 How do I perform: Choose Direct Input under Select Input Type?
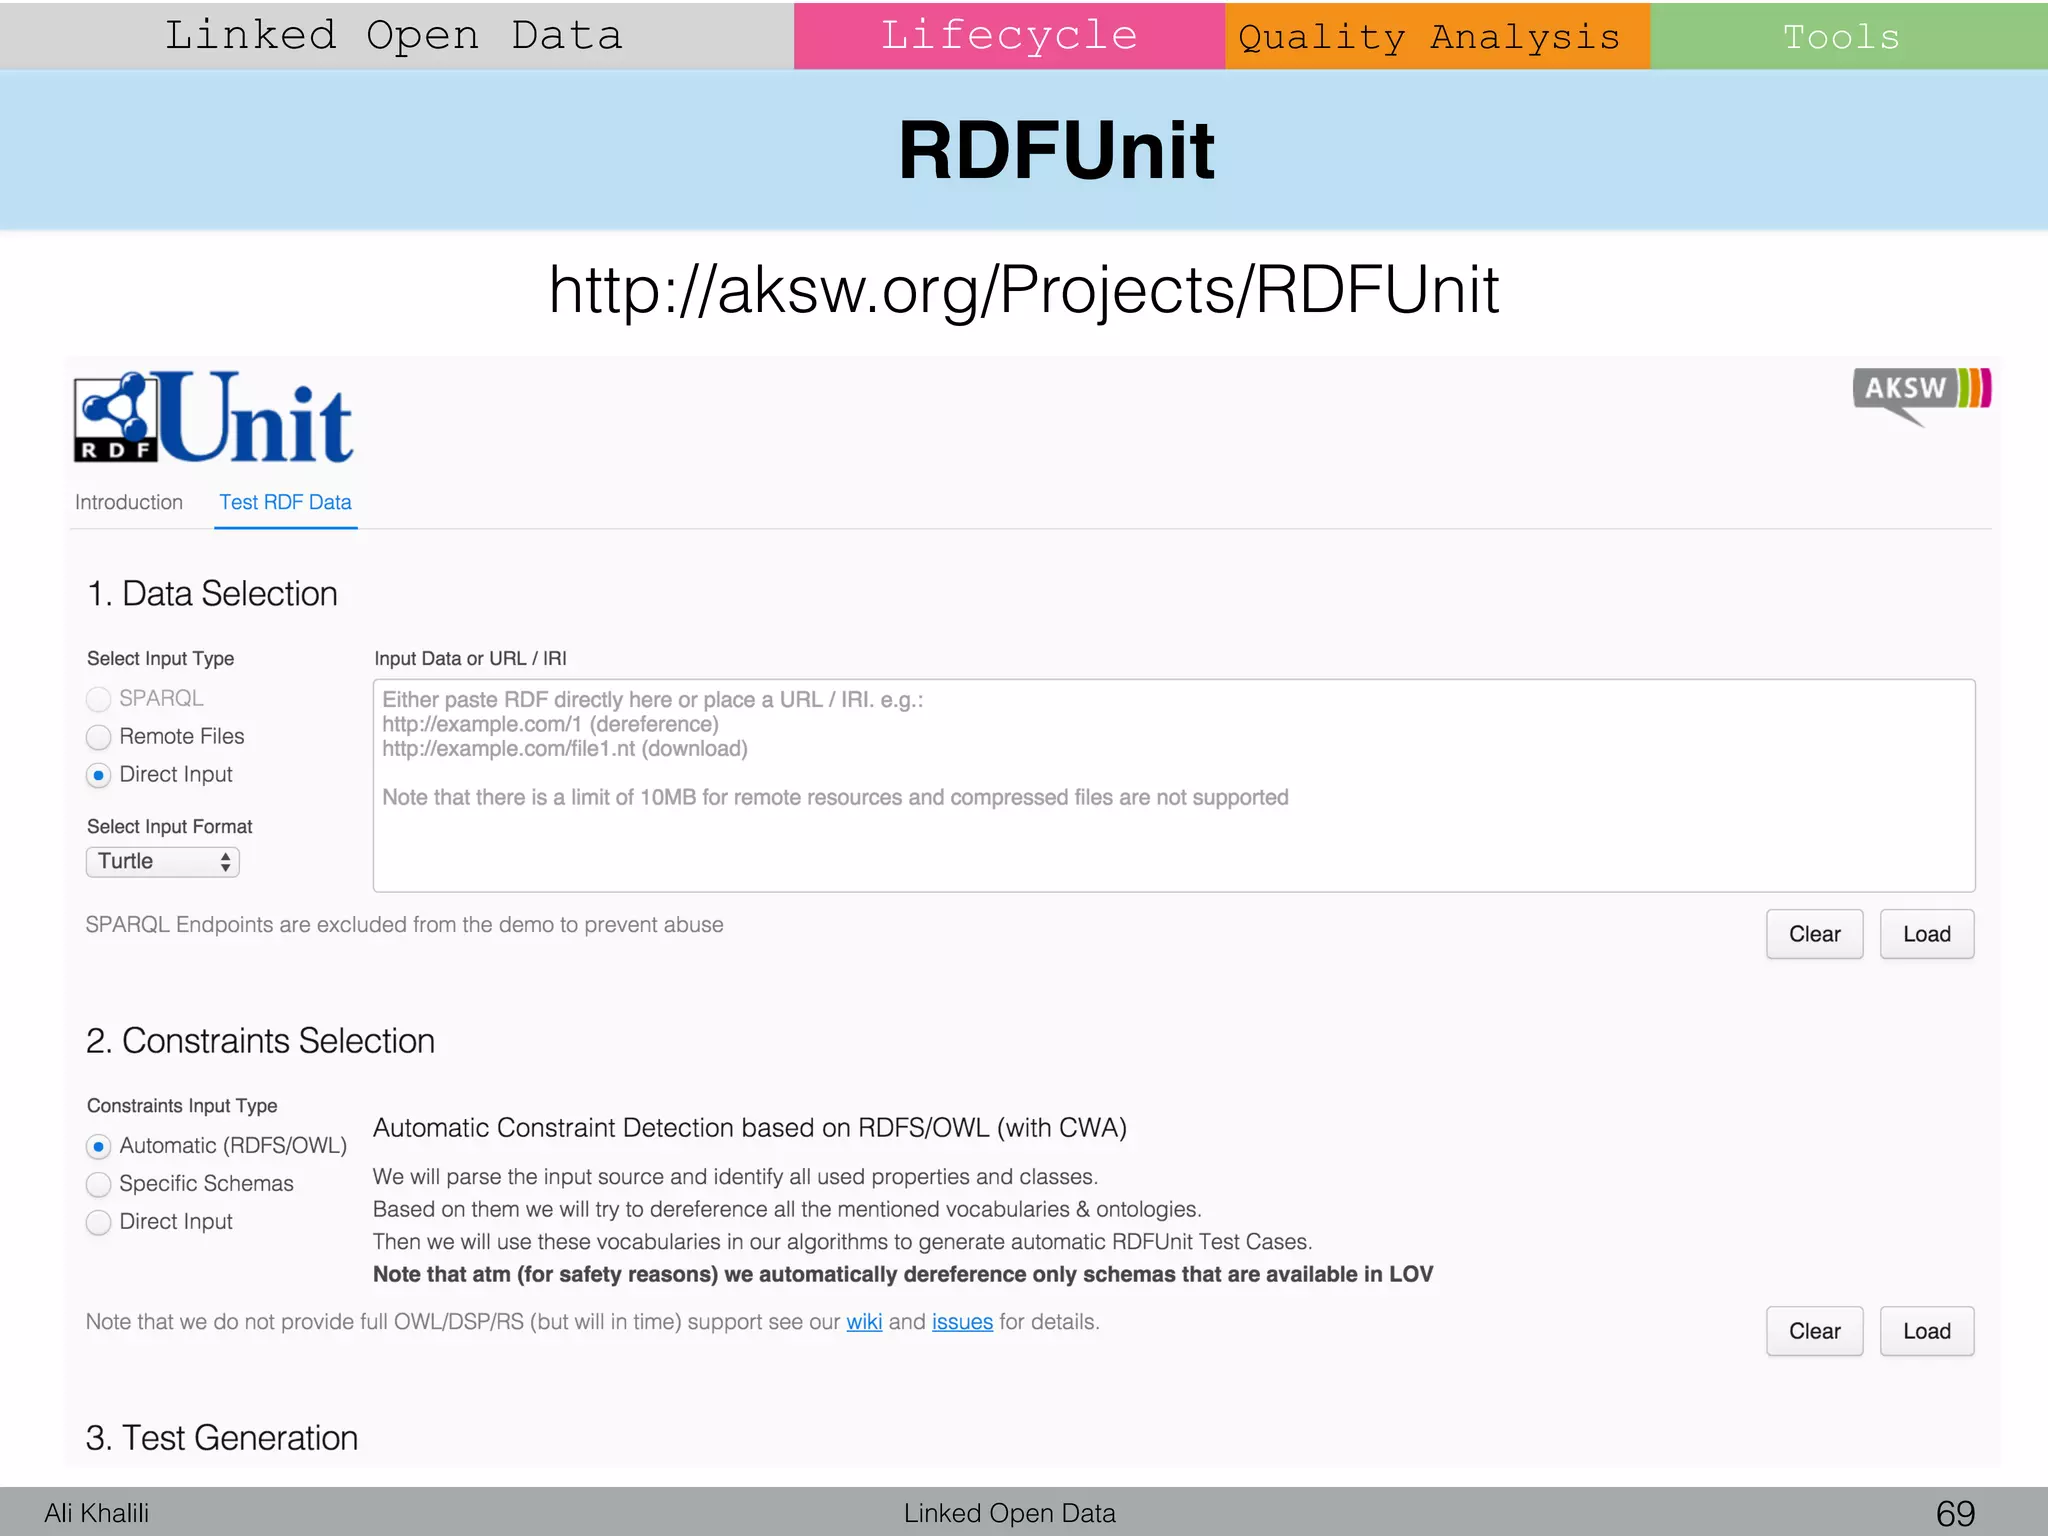coord(98,775)
